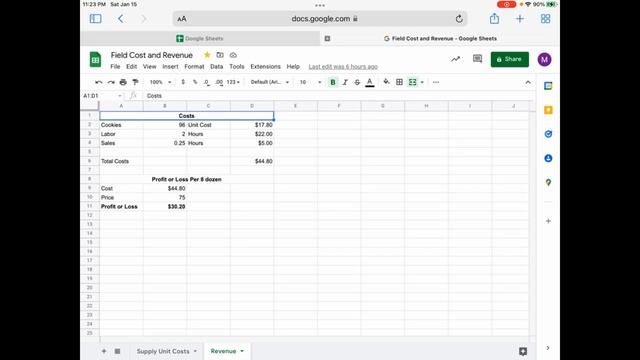The image size is (640, 360).
Task: Add a new sheet with plus button
Action: (x=104, y=351)
